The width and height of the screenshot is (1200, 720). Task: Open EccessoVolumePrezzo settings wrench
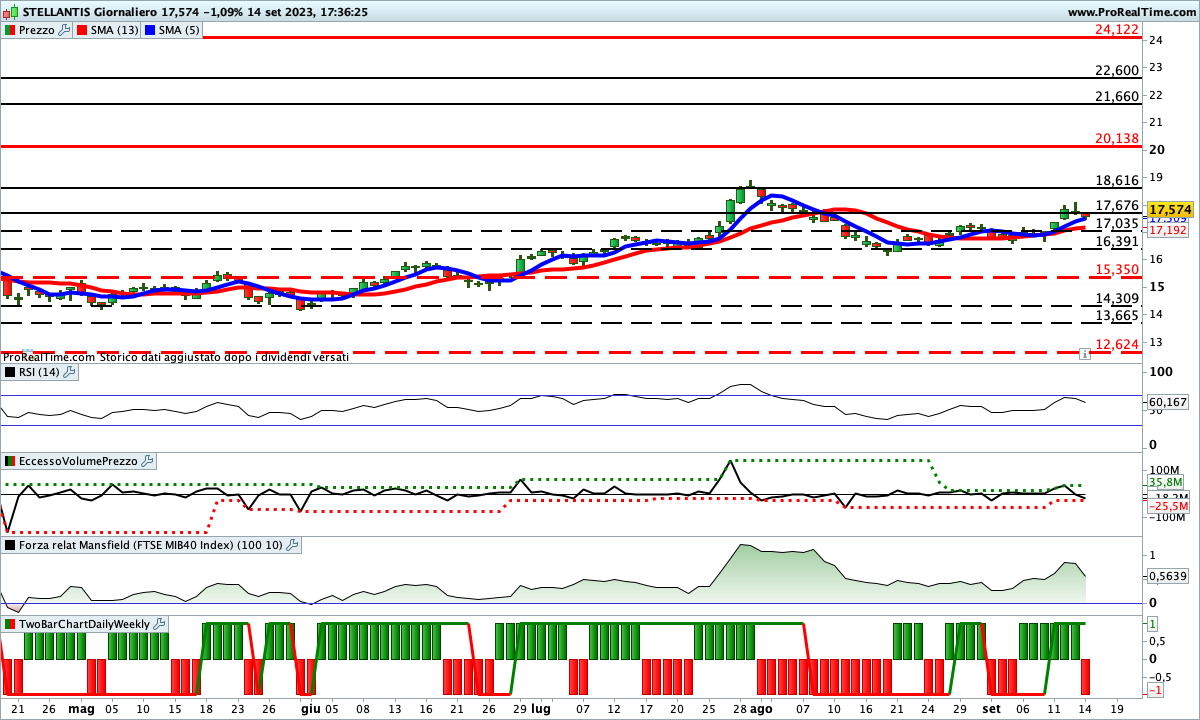tap(147, 461)
